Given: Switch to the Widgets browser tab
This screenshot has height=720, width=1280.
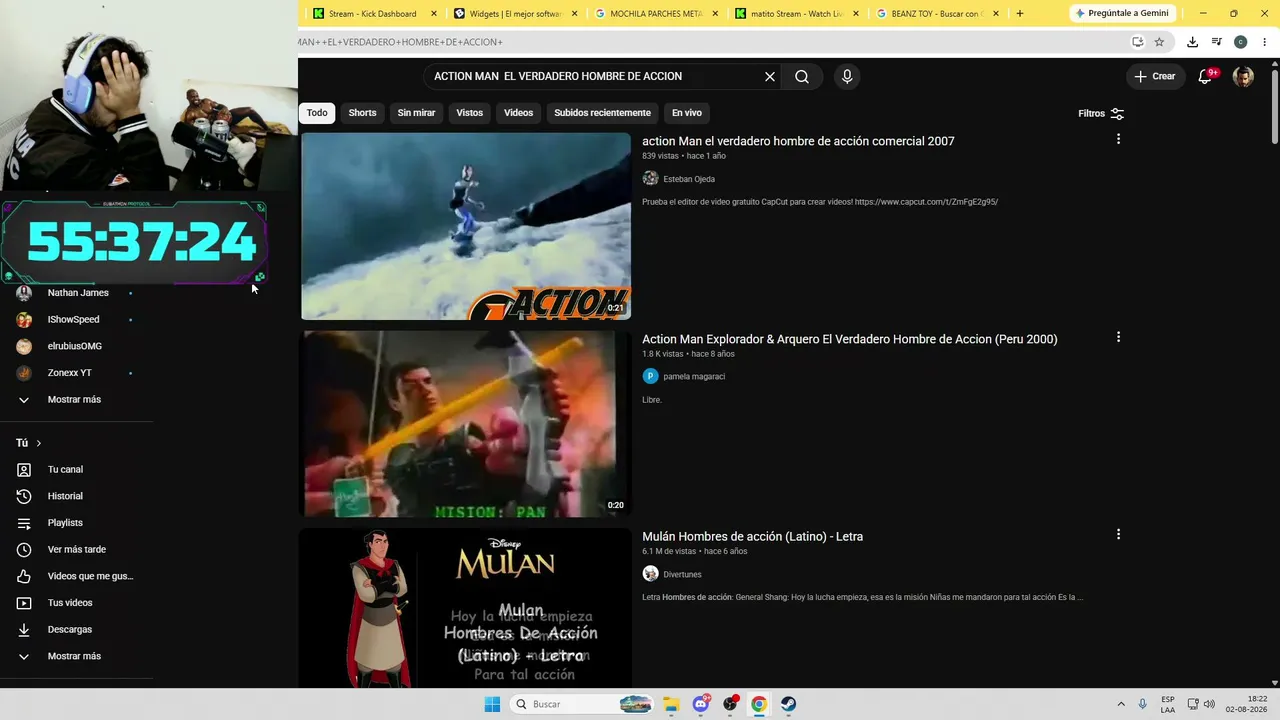Looking at the screenshot, I should [x=515, y=14].
